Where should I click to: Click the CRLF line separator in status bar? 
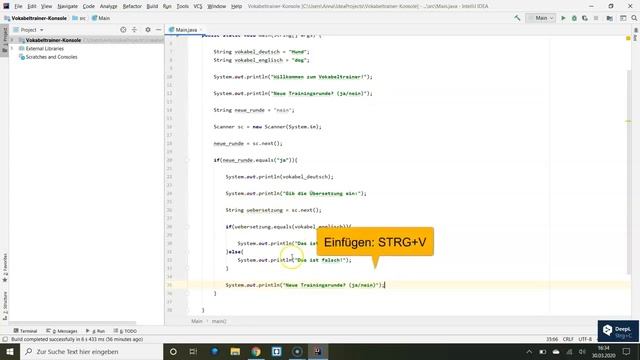click(568, 339)
